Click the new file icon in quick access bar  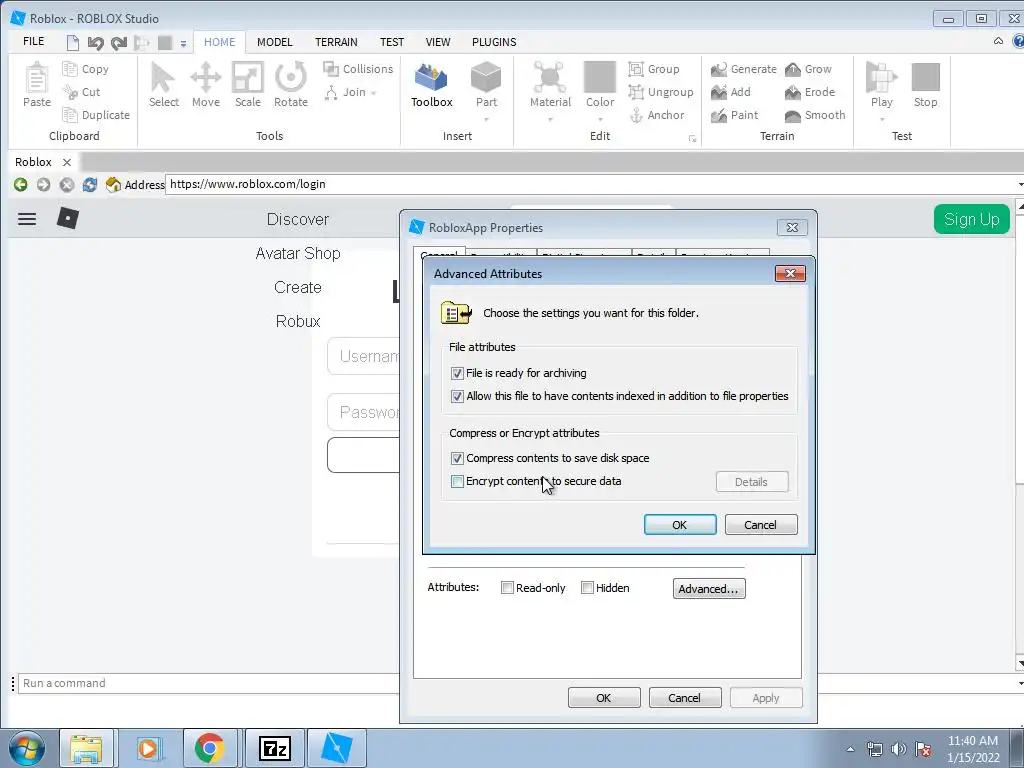point(73,43)
